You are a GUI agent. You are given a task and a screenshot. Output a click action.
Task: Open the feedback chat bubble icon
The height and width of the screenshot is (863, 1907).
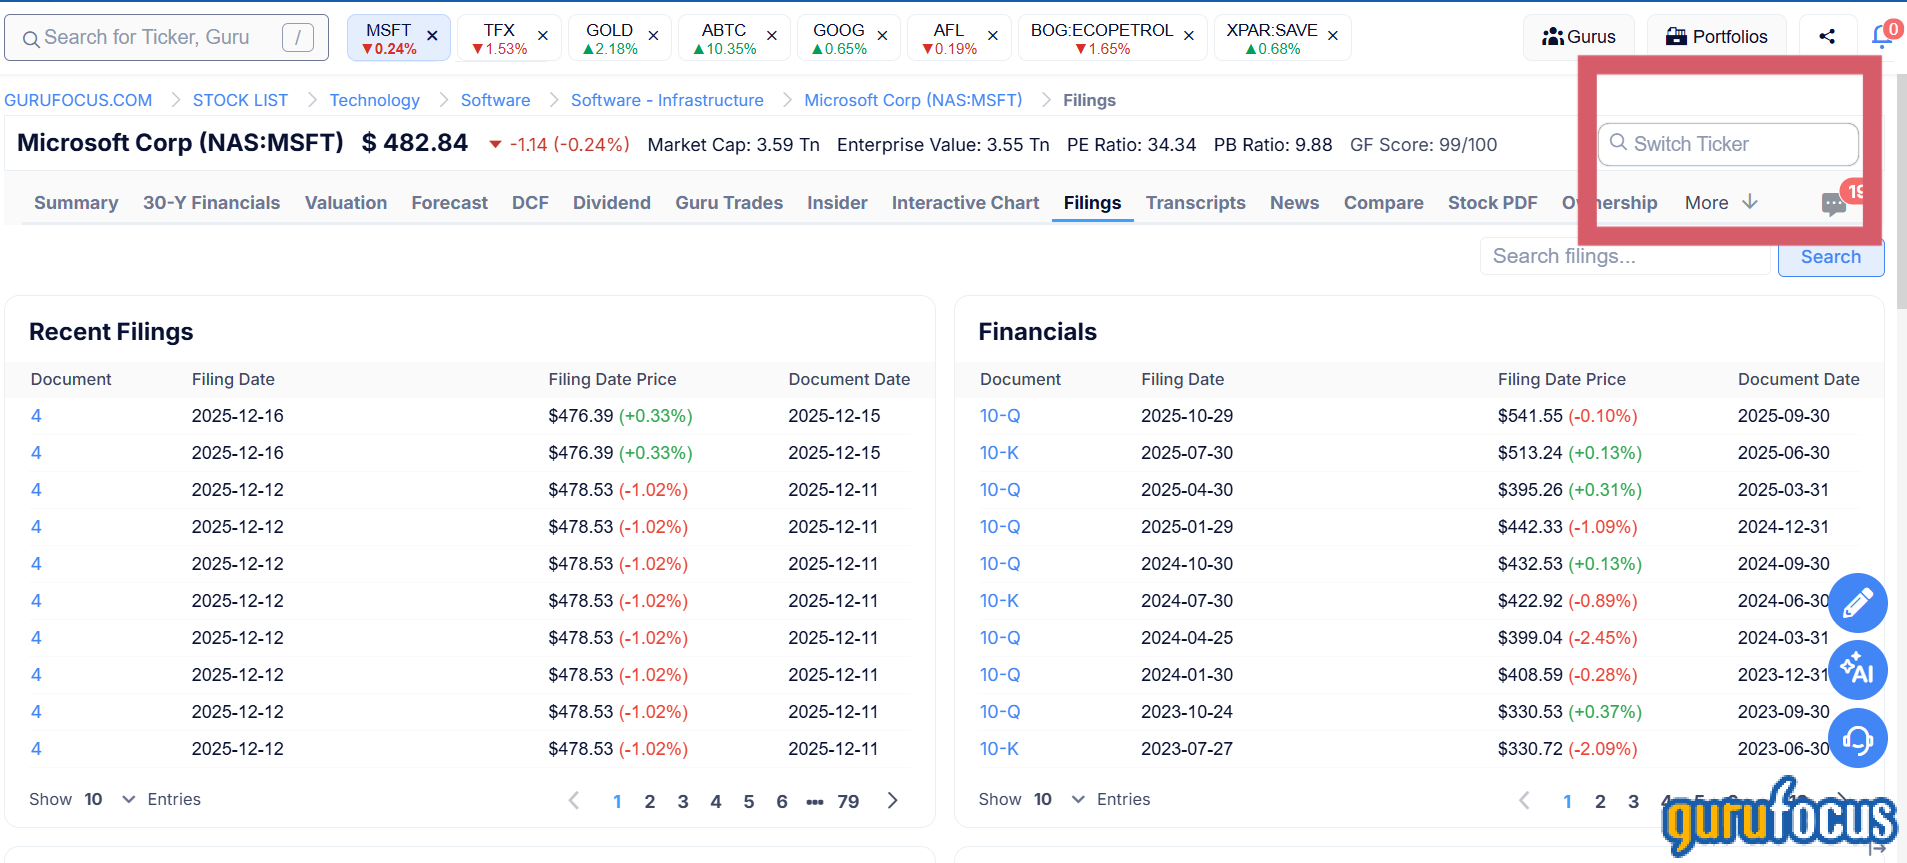coord(1834,204)
